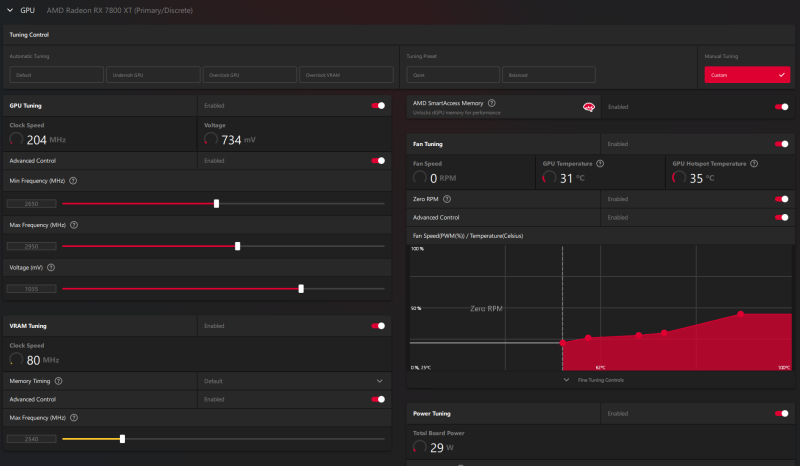
Task: Click the Custom manual tuning button
Action: tap(747, 75)
